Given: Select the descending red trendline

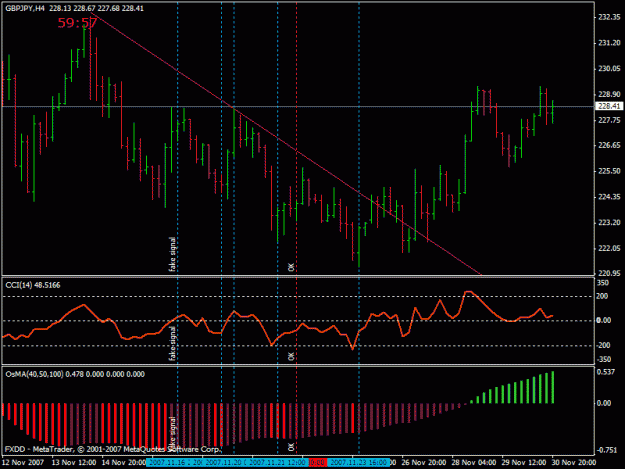Looking at the screenshot, I should (x=287, y=144).
